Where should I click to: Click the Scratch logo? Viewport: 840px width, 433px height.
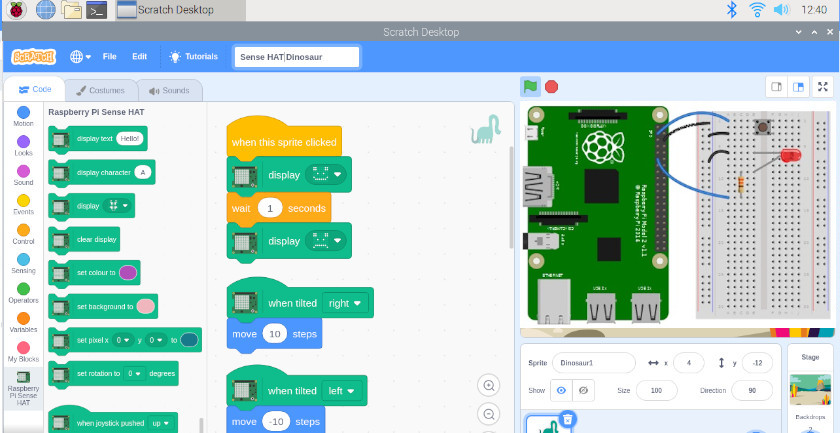33,56
